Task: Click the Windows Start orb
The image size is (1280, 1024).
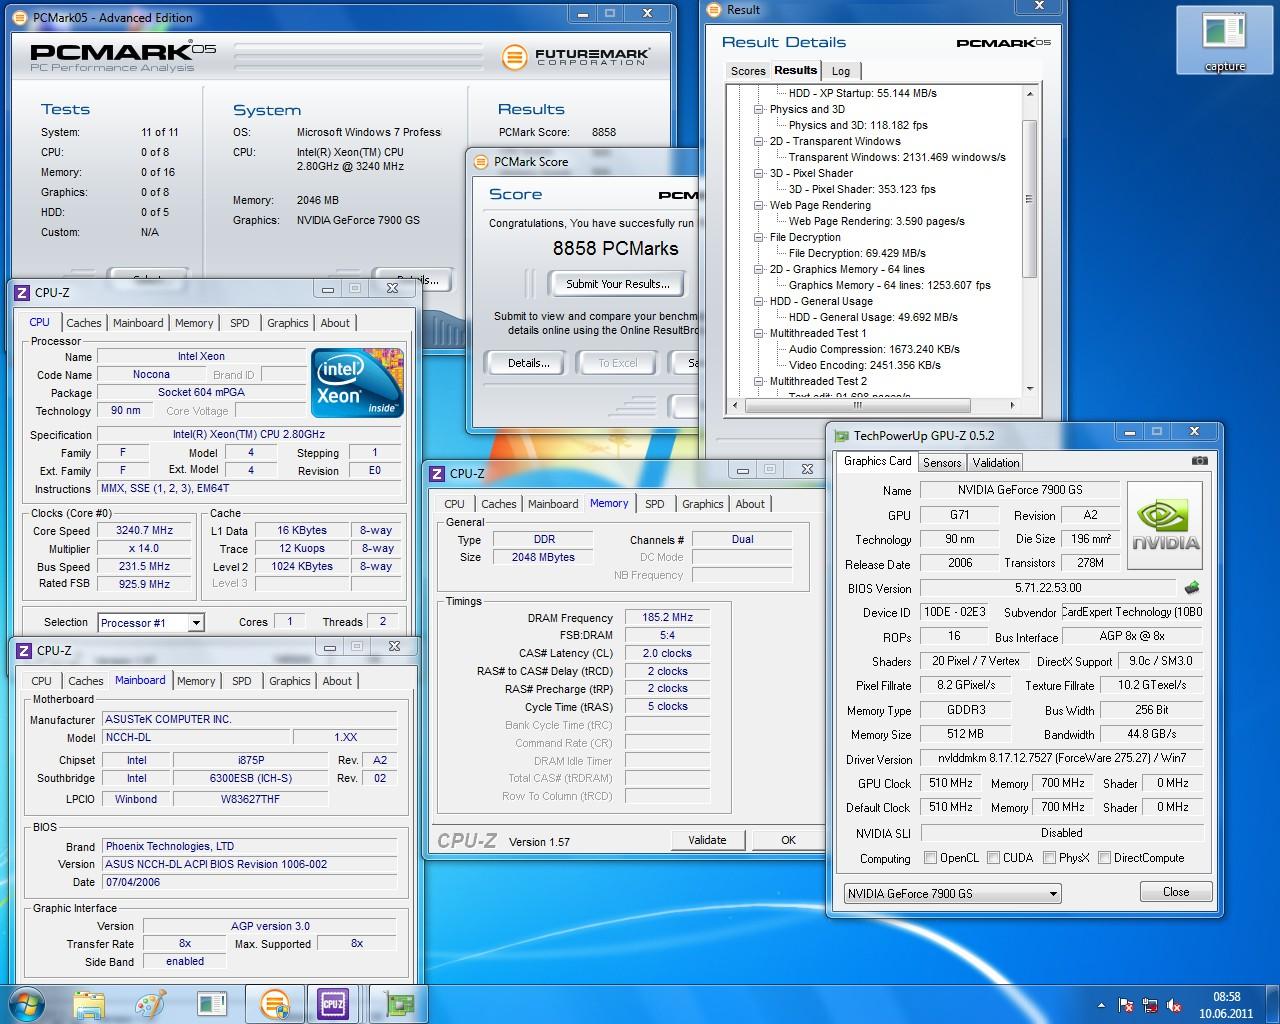Action: [x=27, y=1003]
